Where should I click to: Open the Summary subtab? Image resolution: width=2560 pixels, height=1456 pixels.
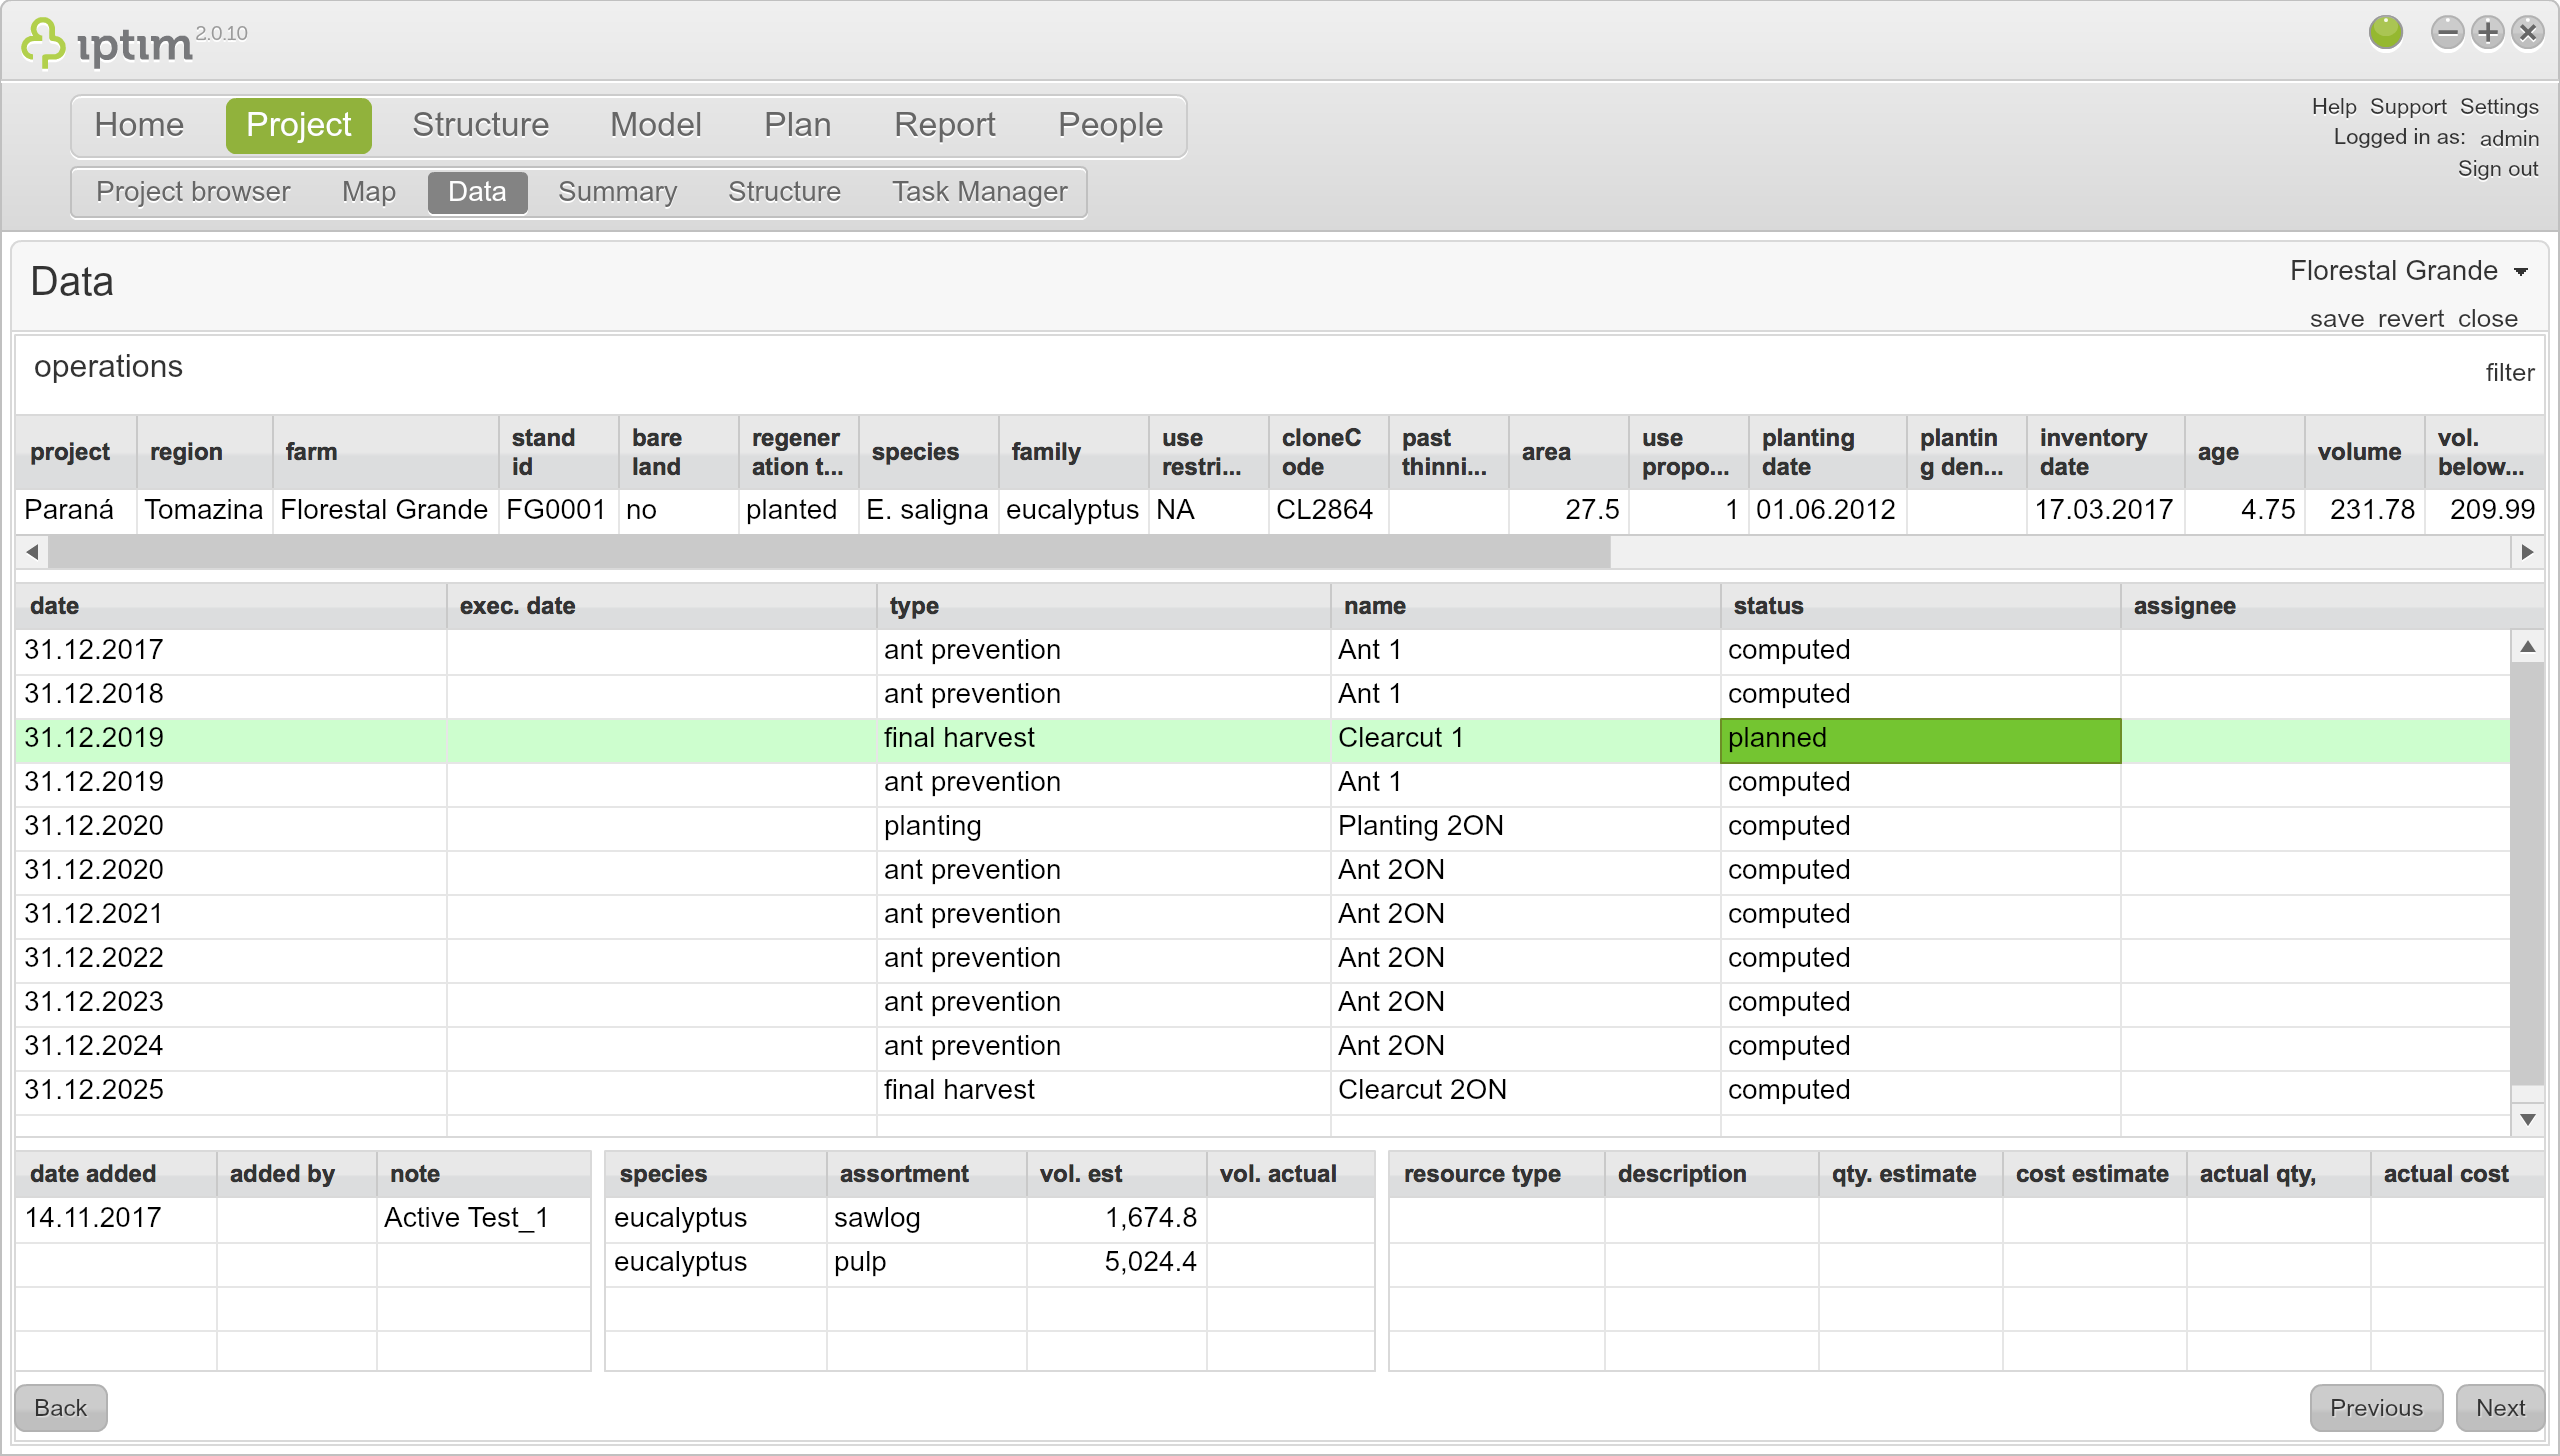(x=617, y=191)
